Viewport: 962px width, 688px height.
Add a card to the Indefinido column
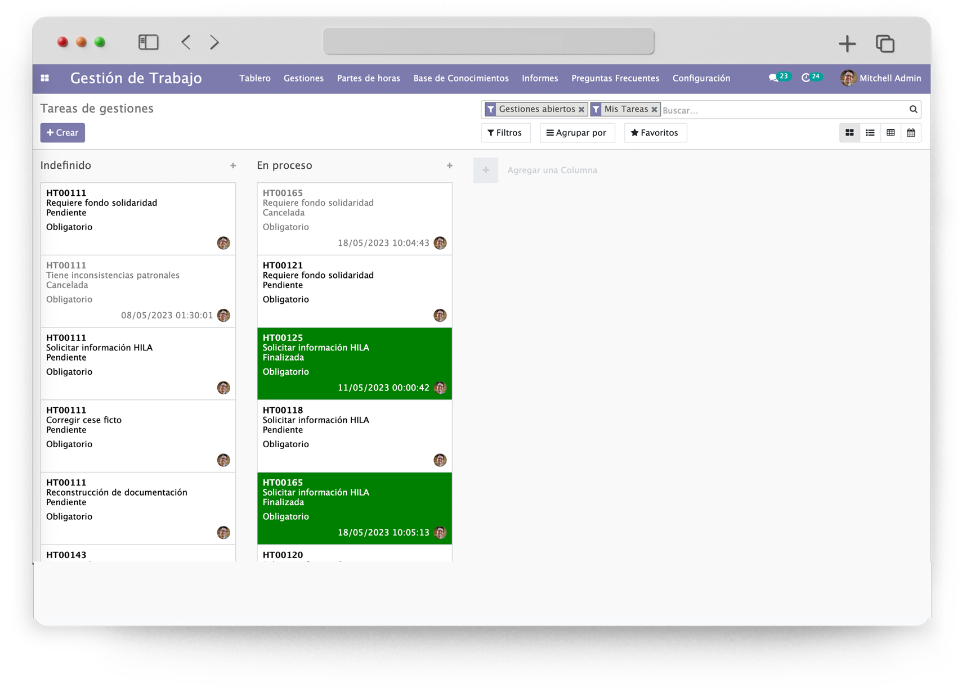coord(233,166)
